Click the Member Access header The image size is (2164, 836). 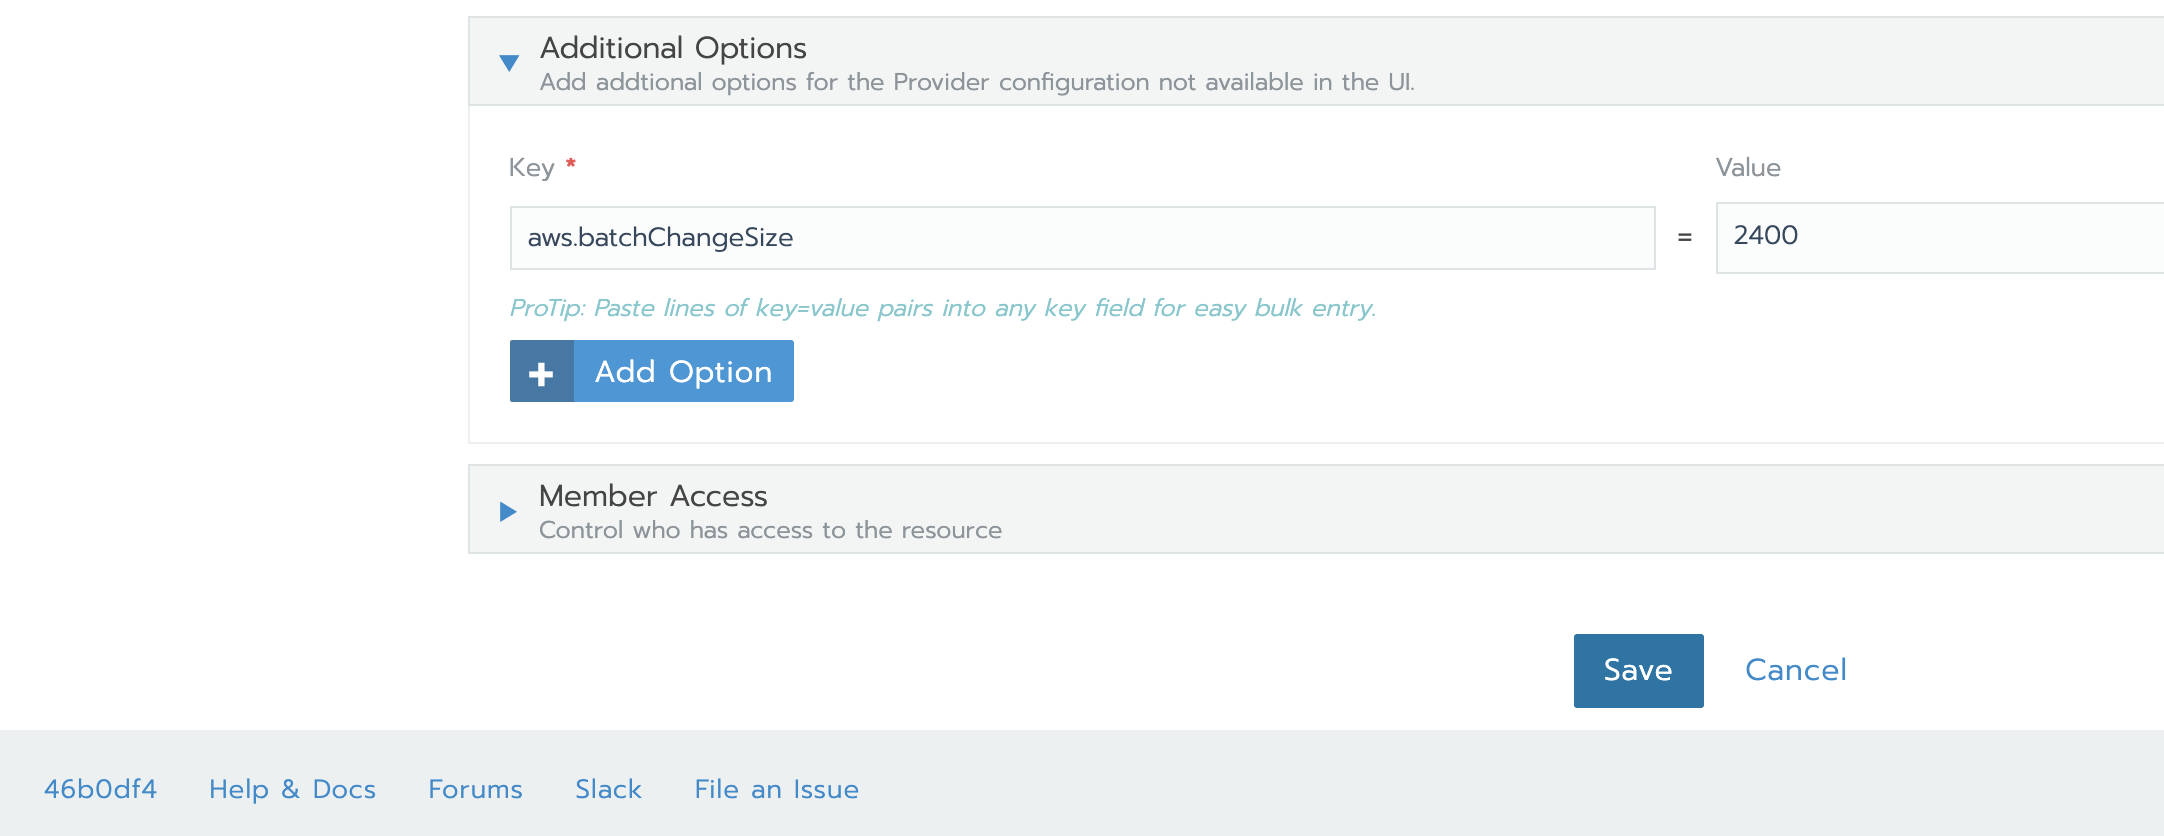[x=653, y=495]
